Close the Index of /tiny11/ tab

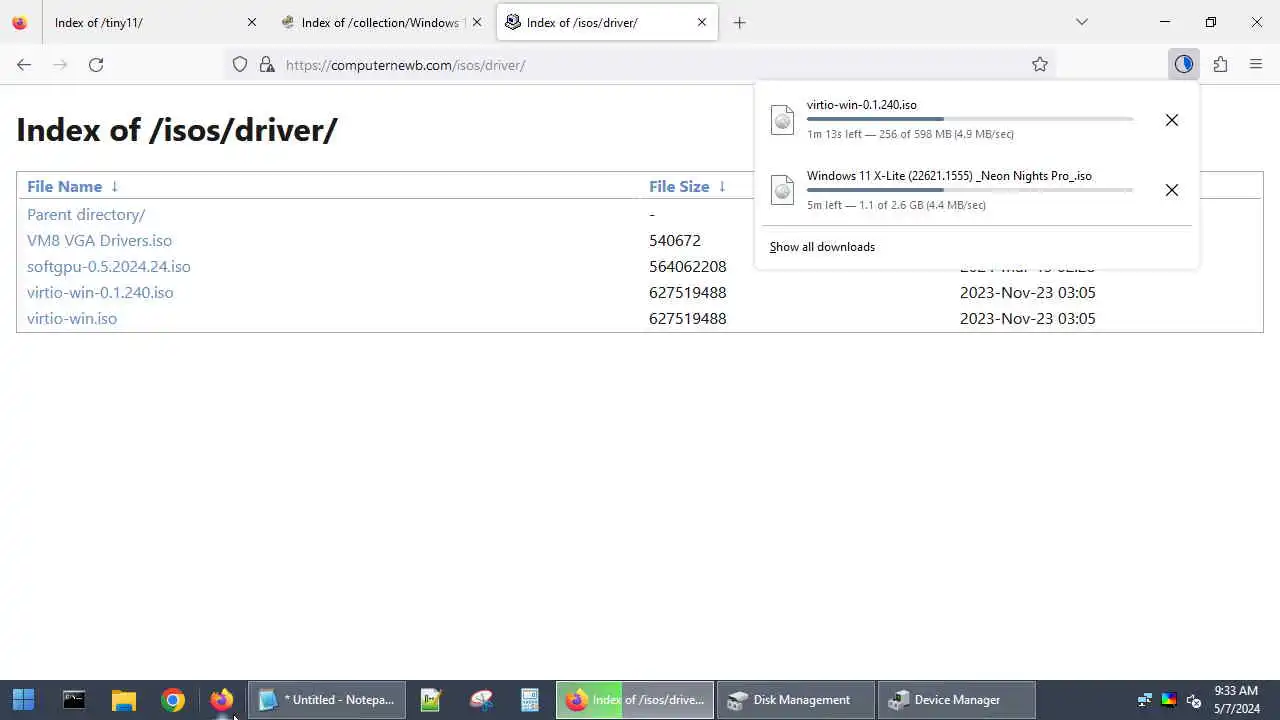click(x=252, y=22)
